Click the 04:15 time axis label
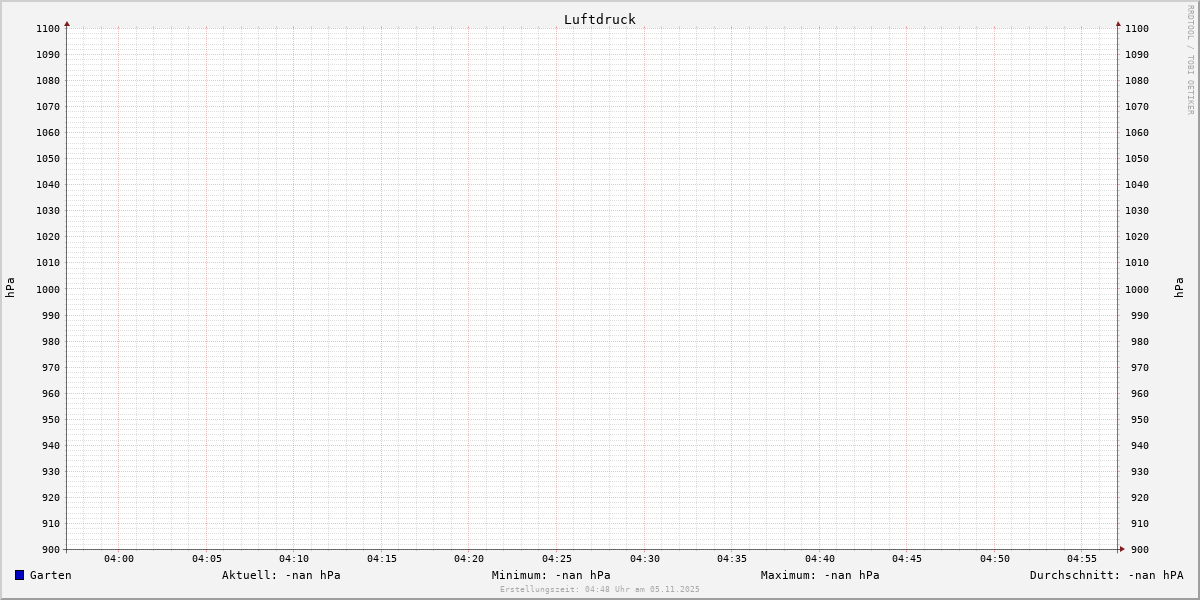Screen dimensions: 1200x600 click(381, 559)
